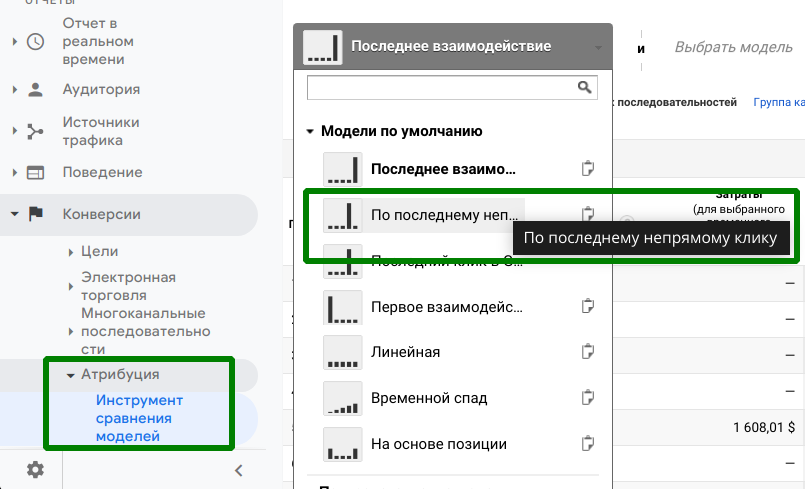
Task: Click the settings gear icon
Action: 35,469
